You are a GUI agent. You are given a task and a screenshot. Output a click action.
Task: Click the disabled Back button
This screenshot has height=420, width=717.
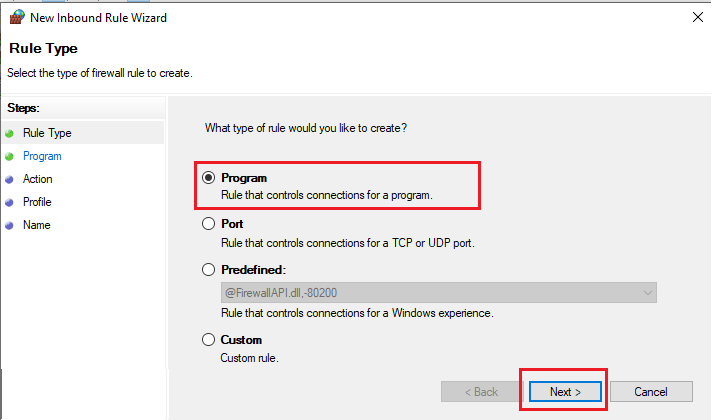point(482,392)
